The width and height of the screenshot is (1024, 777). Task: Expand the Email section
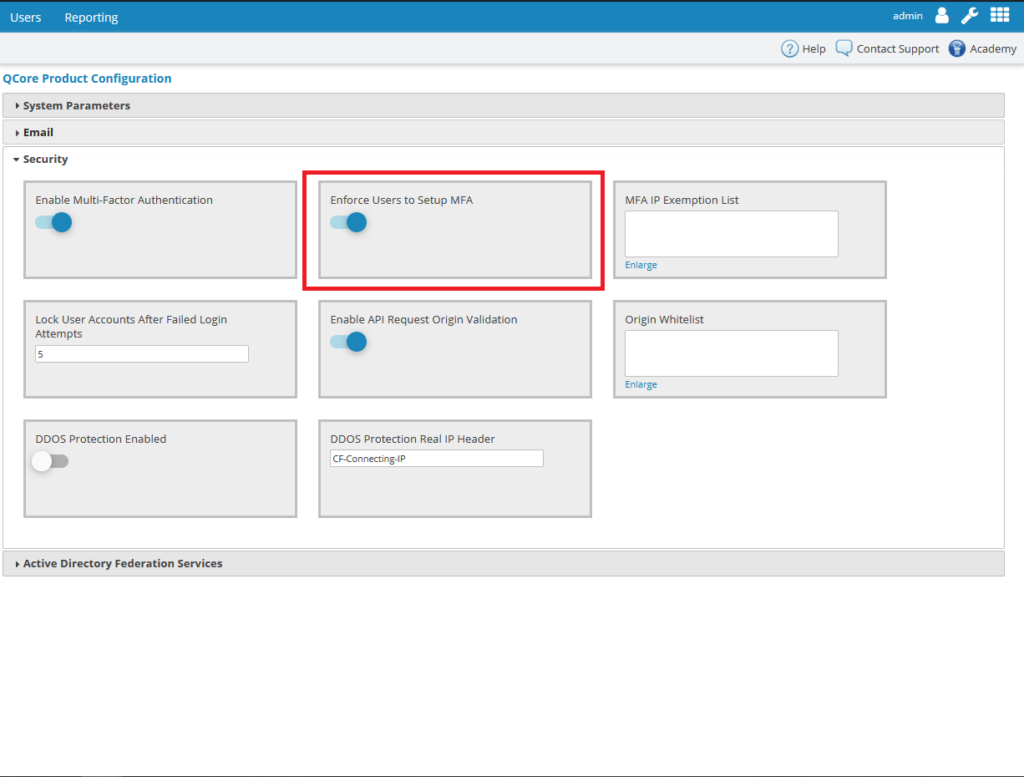pos(38,132)
